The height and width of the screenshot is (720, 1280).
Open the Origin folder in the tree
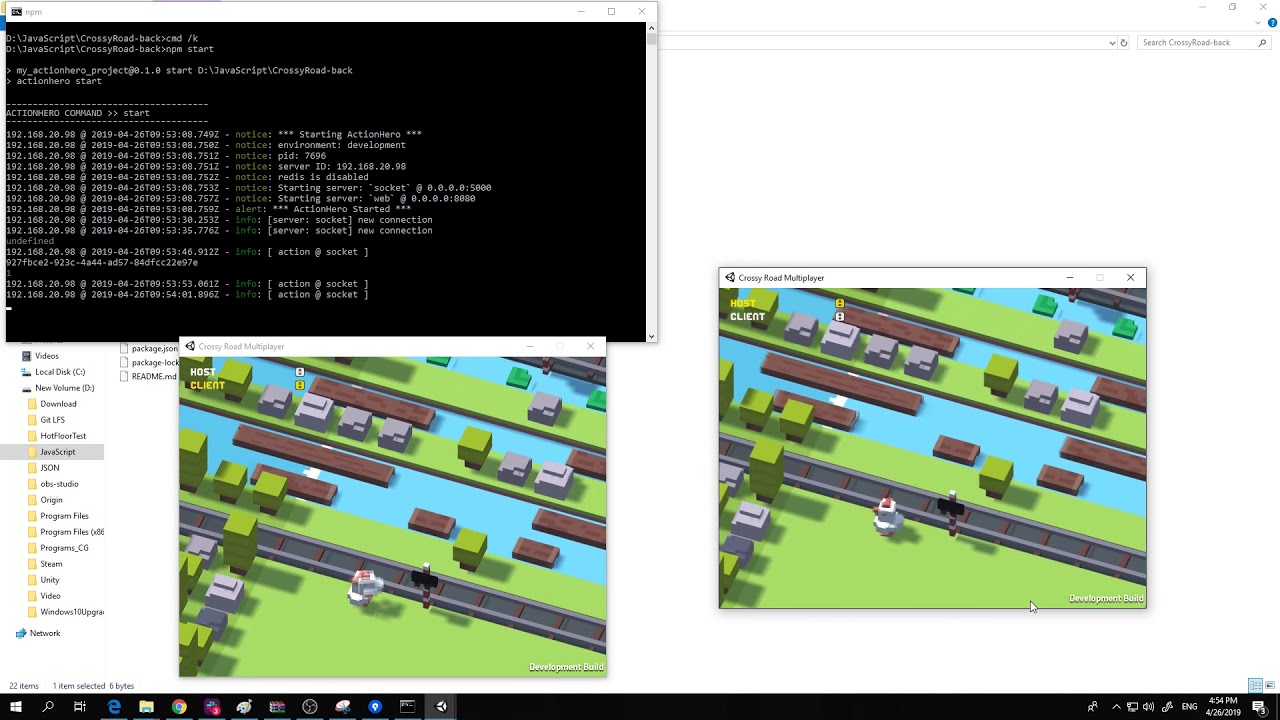click(x=51, y=500)
